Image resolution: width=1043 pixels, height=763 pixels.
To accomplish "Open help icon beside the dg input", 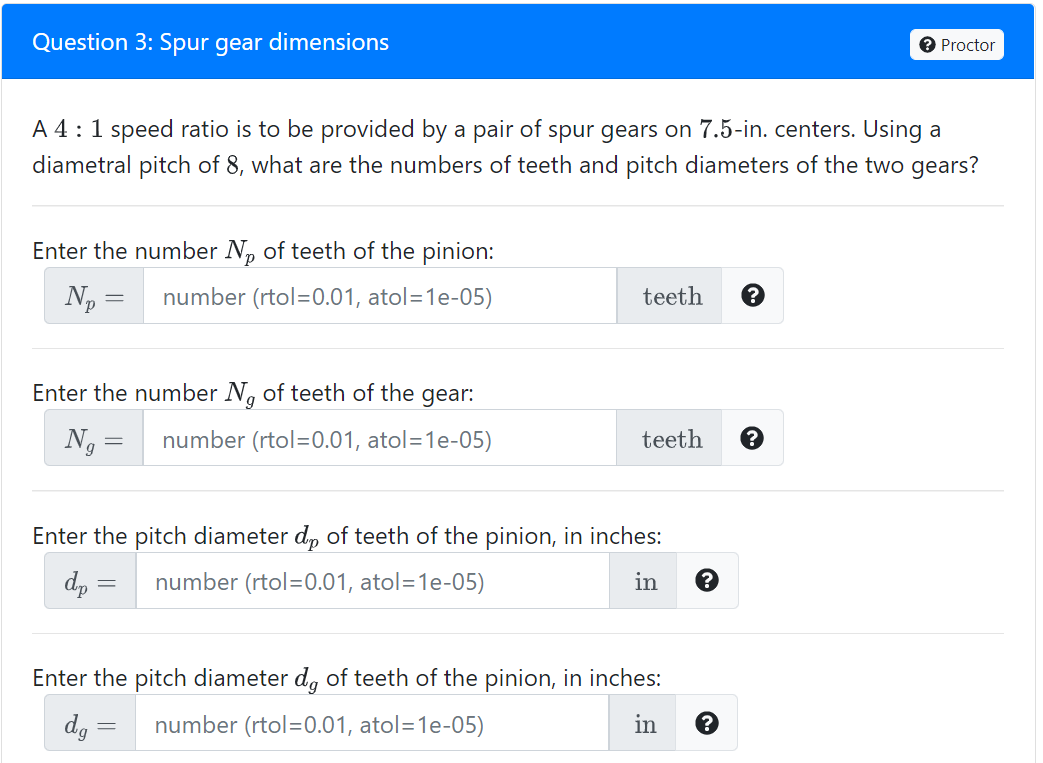I will click(x=706, y=723).
